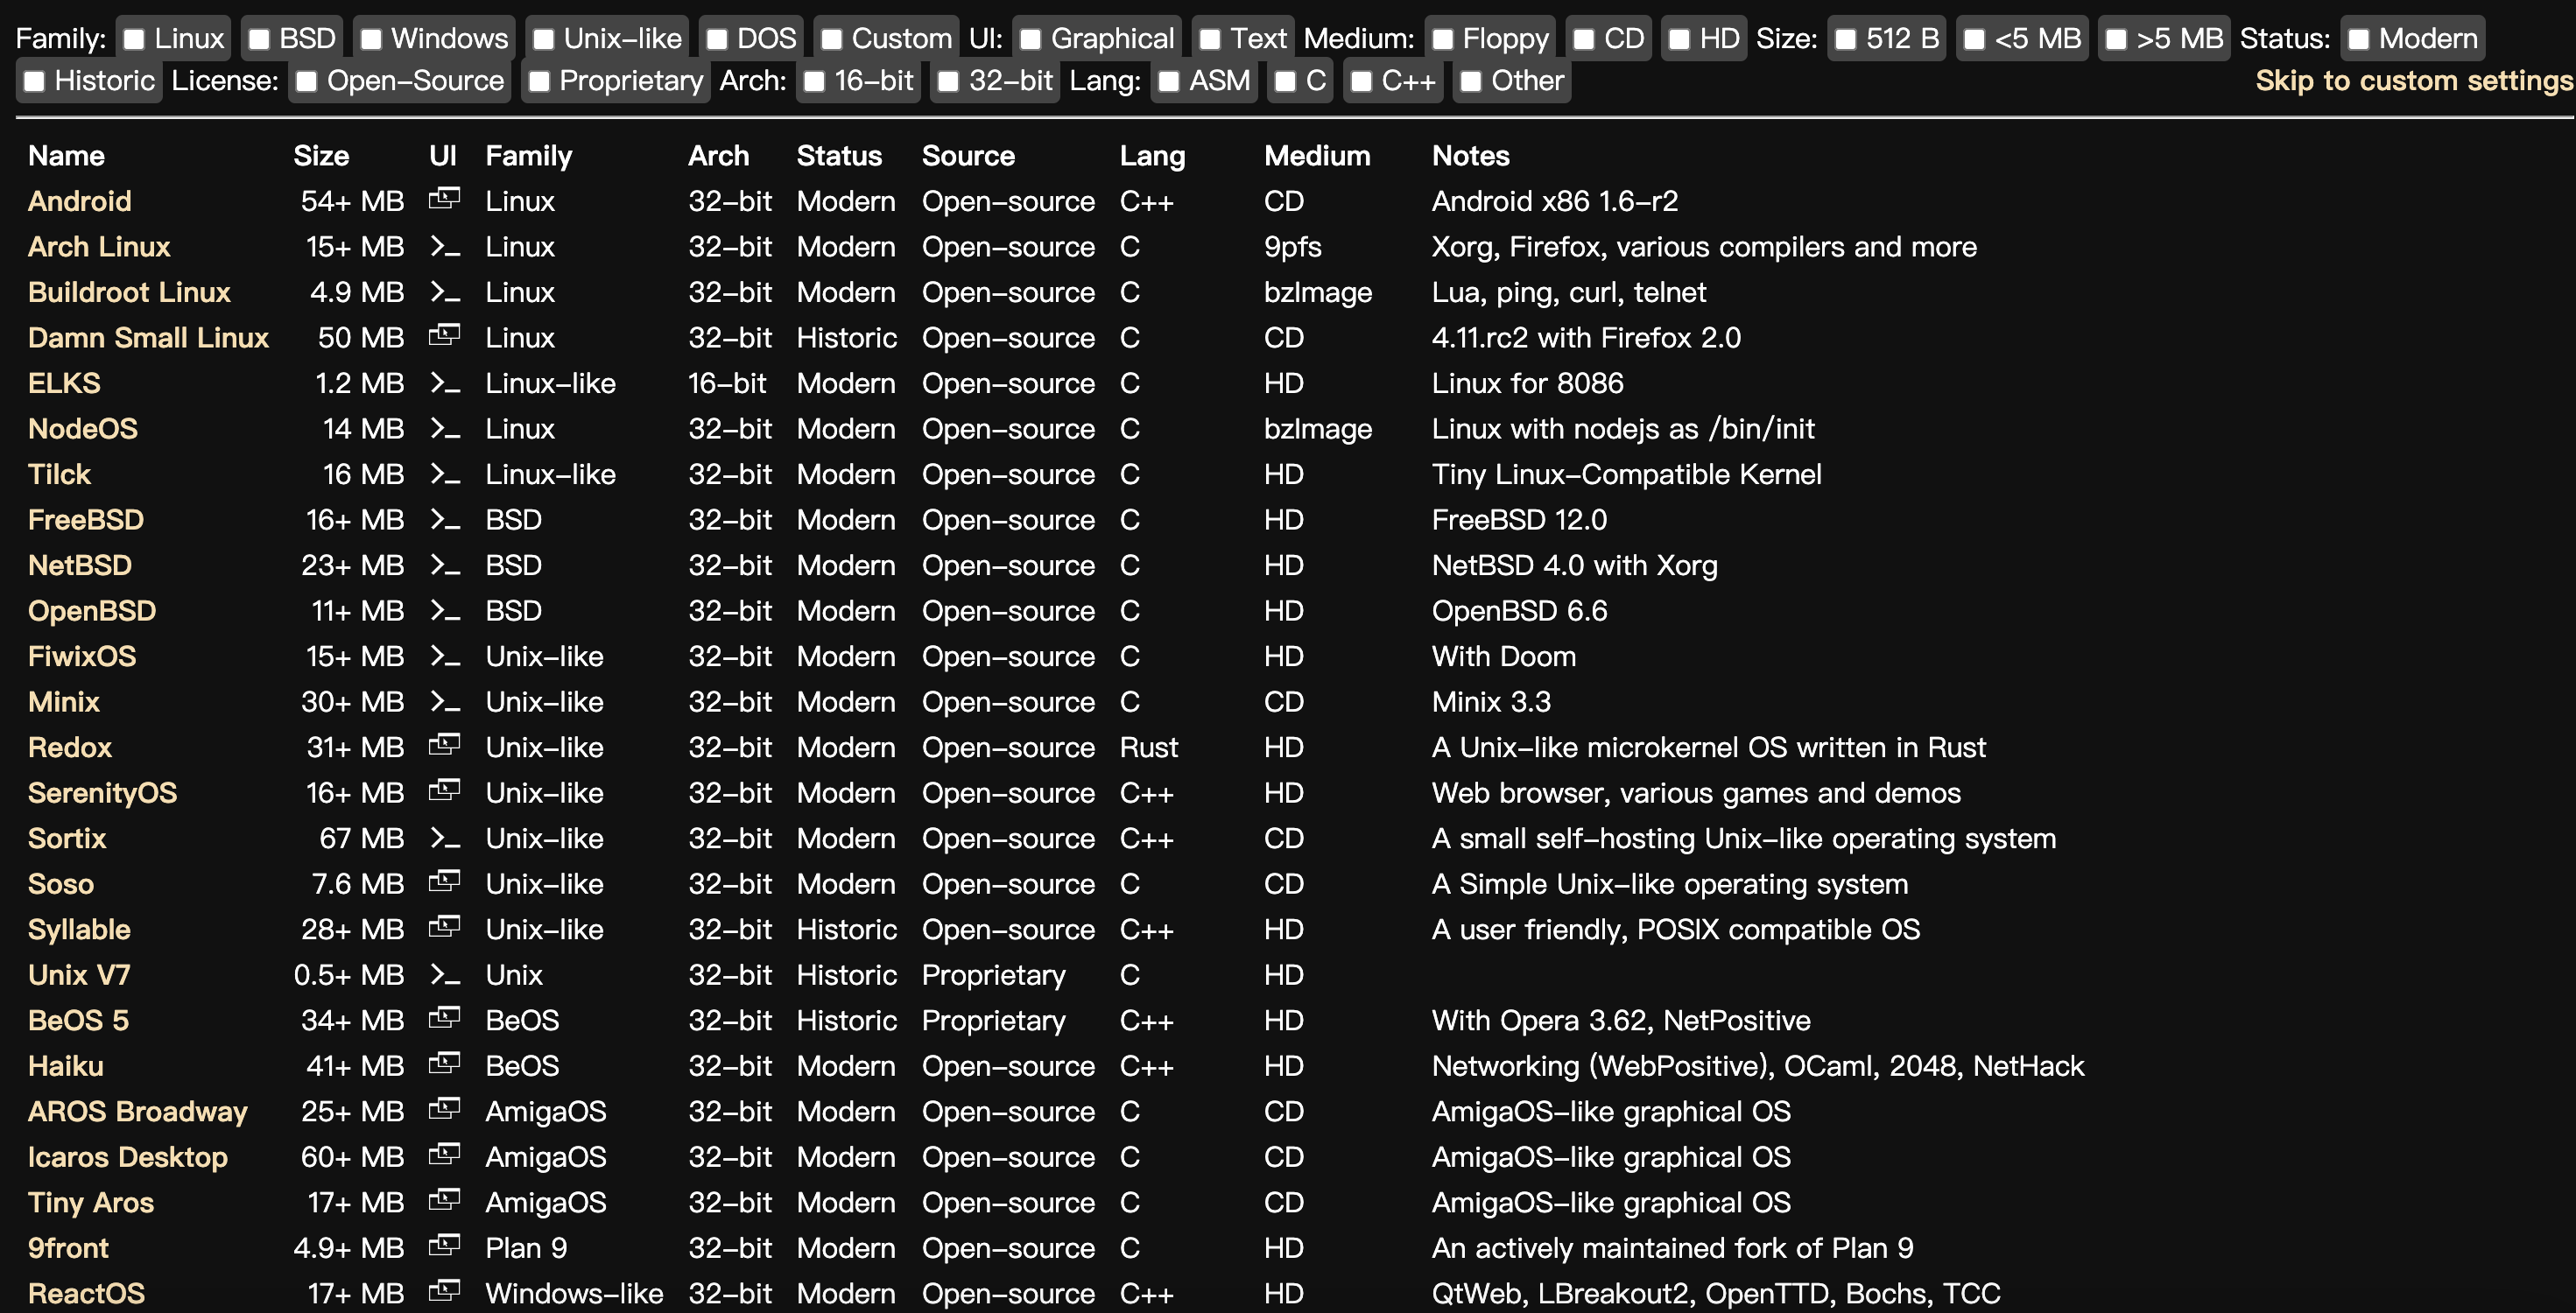Toggle the Historic status checkbox
This screenshot has width=2576, height=1313.
pos(34,81)
